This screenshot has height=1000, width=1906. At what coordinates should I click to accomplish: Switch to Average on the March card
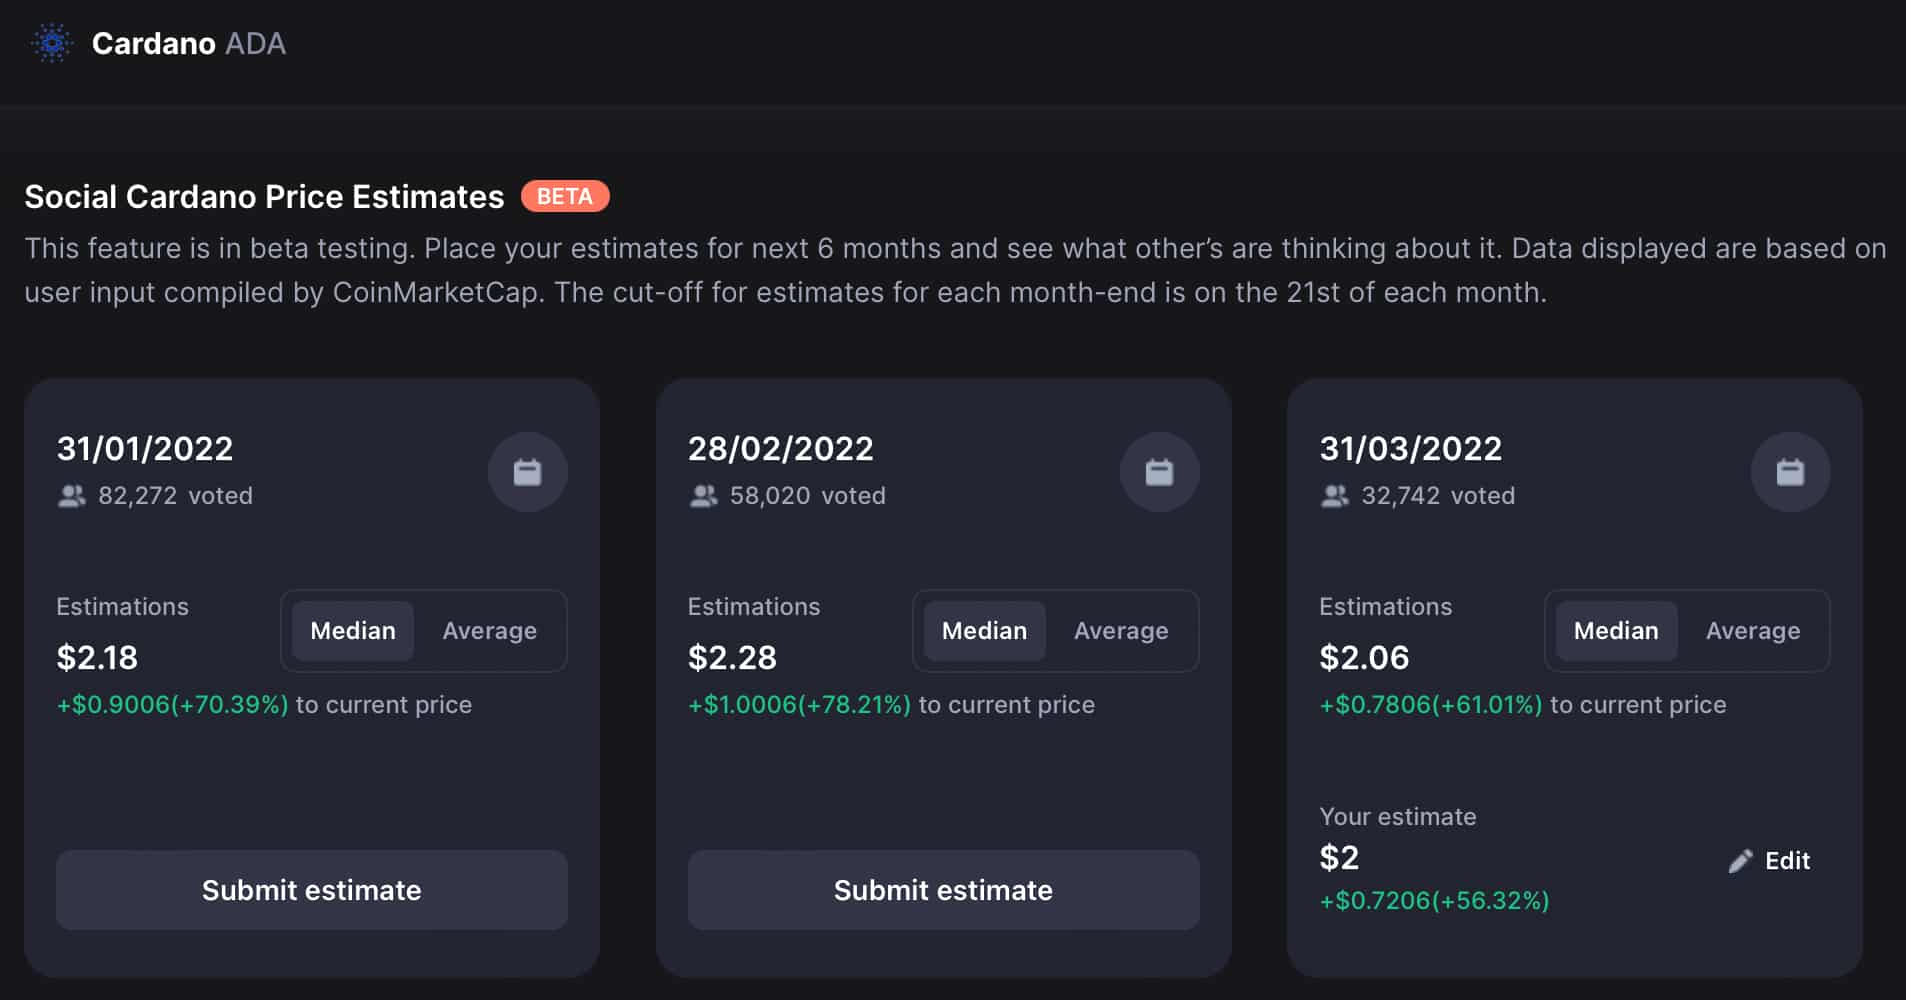(x=1753, y=631)
